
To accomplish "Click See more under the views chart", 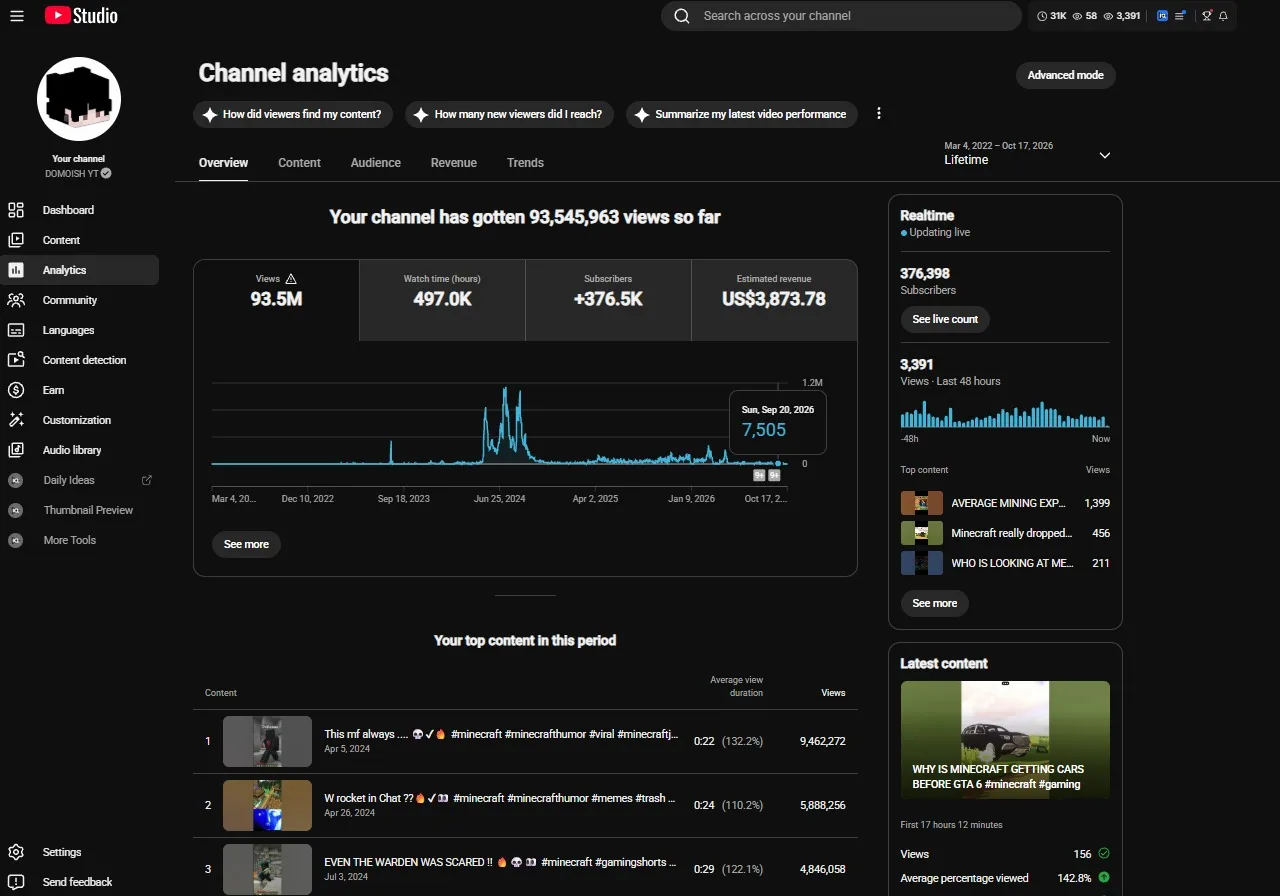I will (x=246, y=544).
